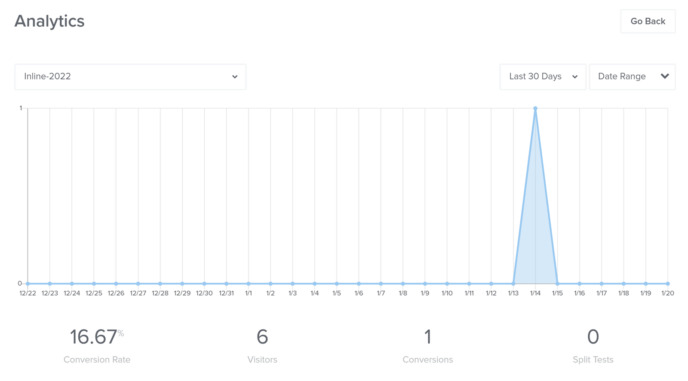Click the data point at 1/15
The image size is (688, 381).
[557, 284]
